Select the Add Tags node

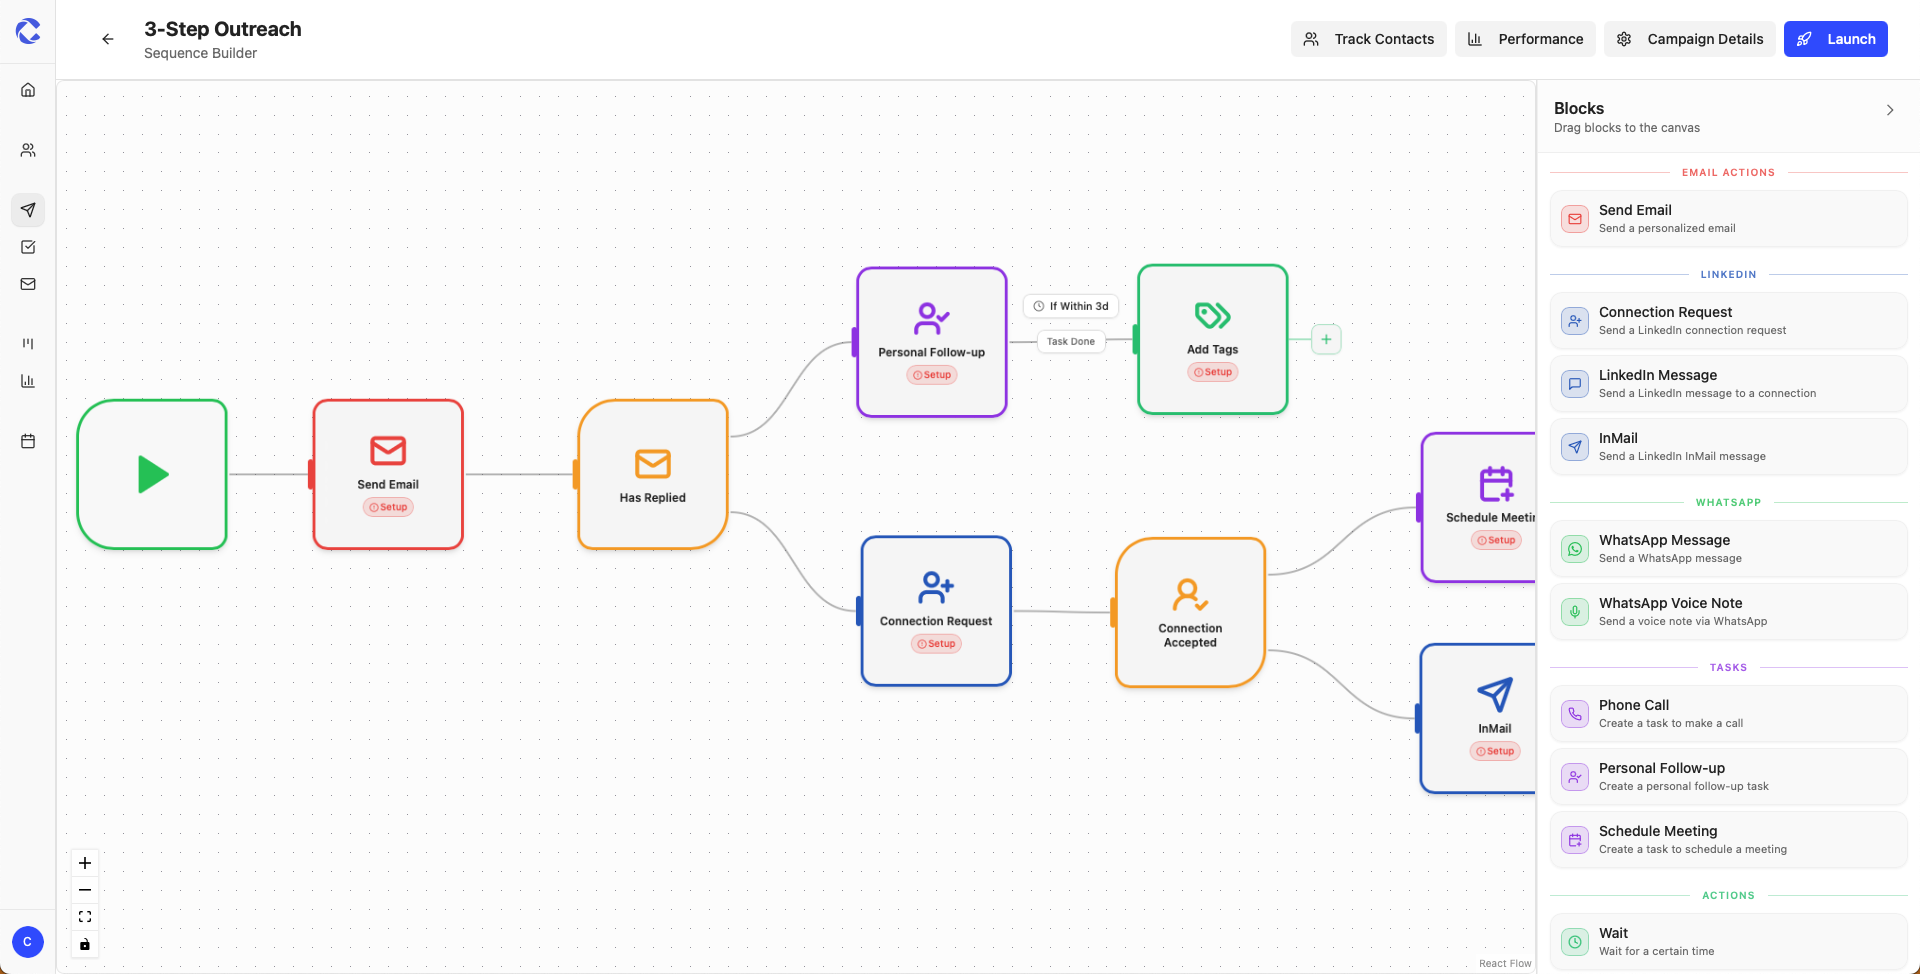click(1213, 339)
